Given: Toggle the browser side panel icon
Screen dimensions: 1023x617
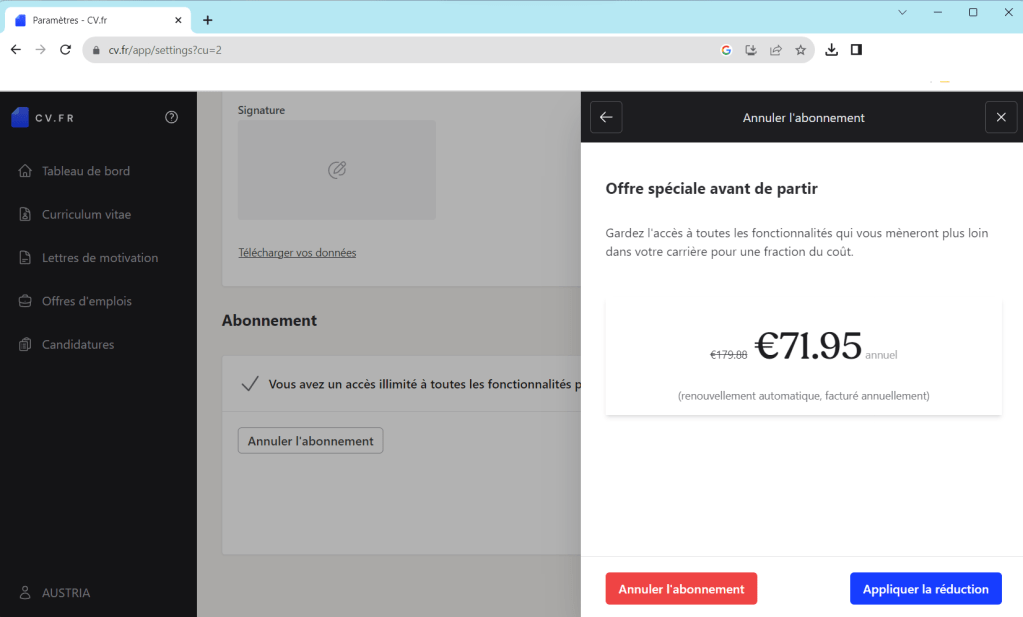Looking at the screenshot, I should tap(857, 50).
